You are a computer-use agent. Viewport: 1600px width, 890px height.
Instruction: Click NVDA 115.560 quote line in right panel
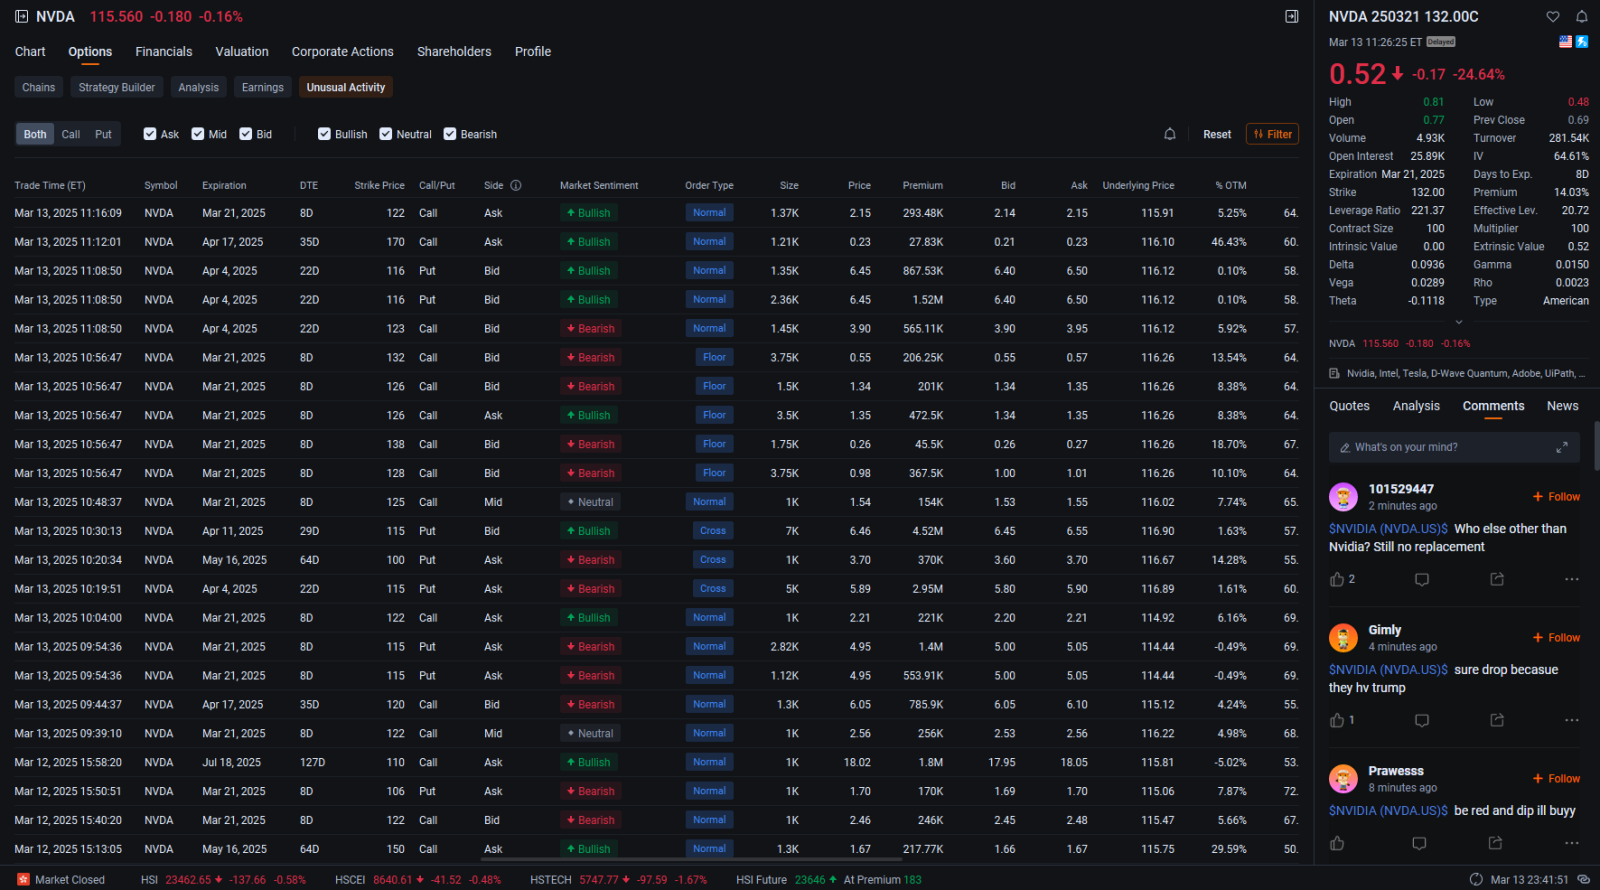click(x=1400, y=343)
